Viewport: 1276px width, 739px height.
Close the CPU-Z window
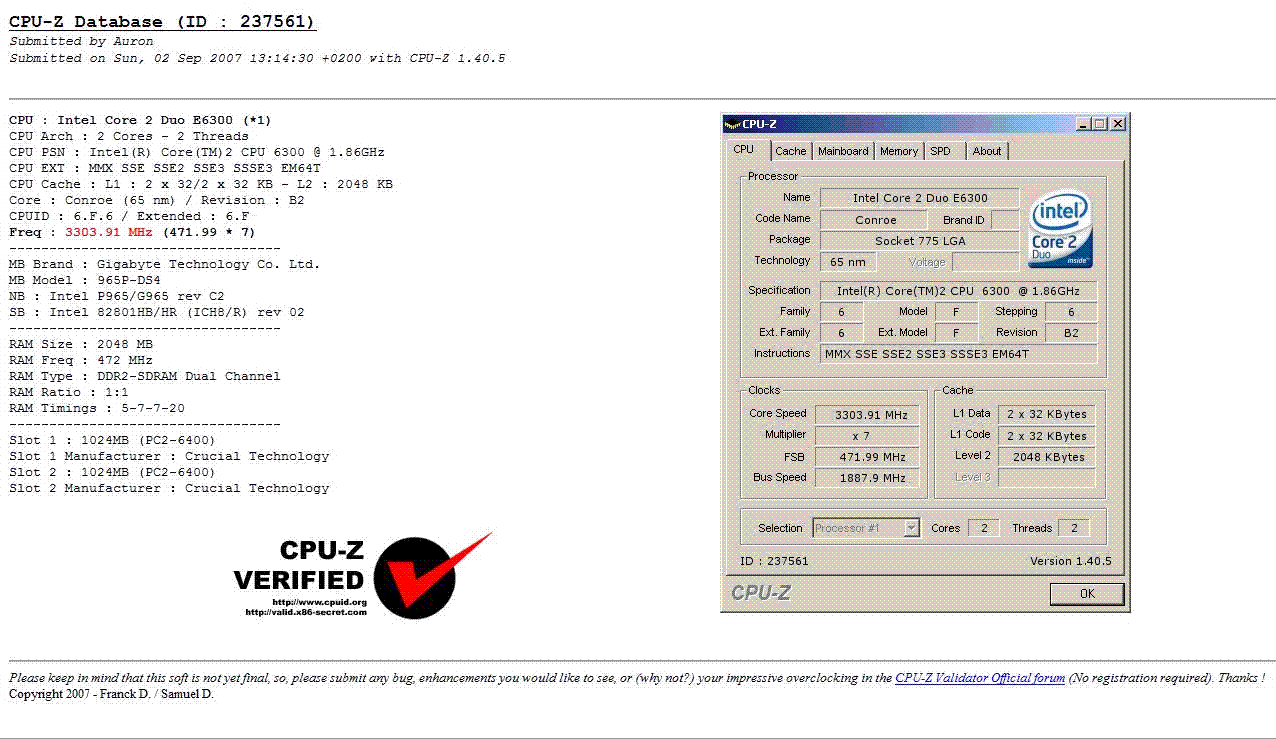(1118, 124)
